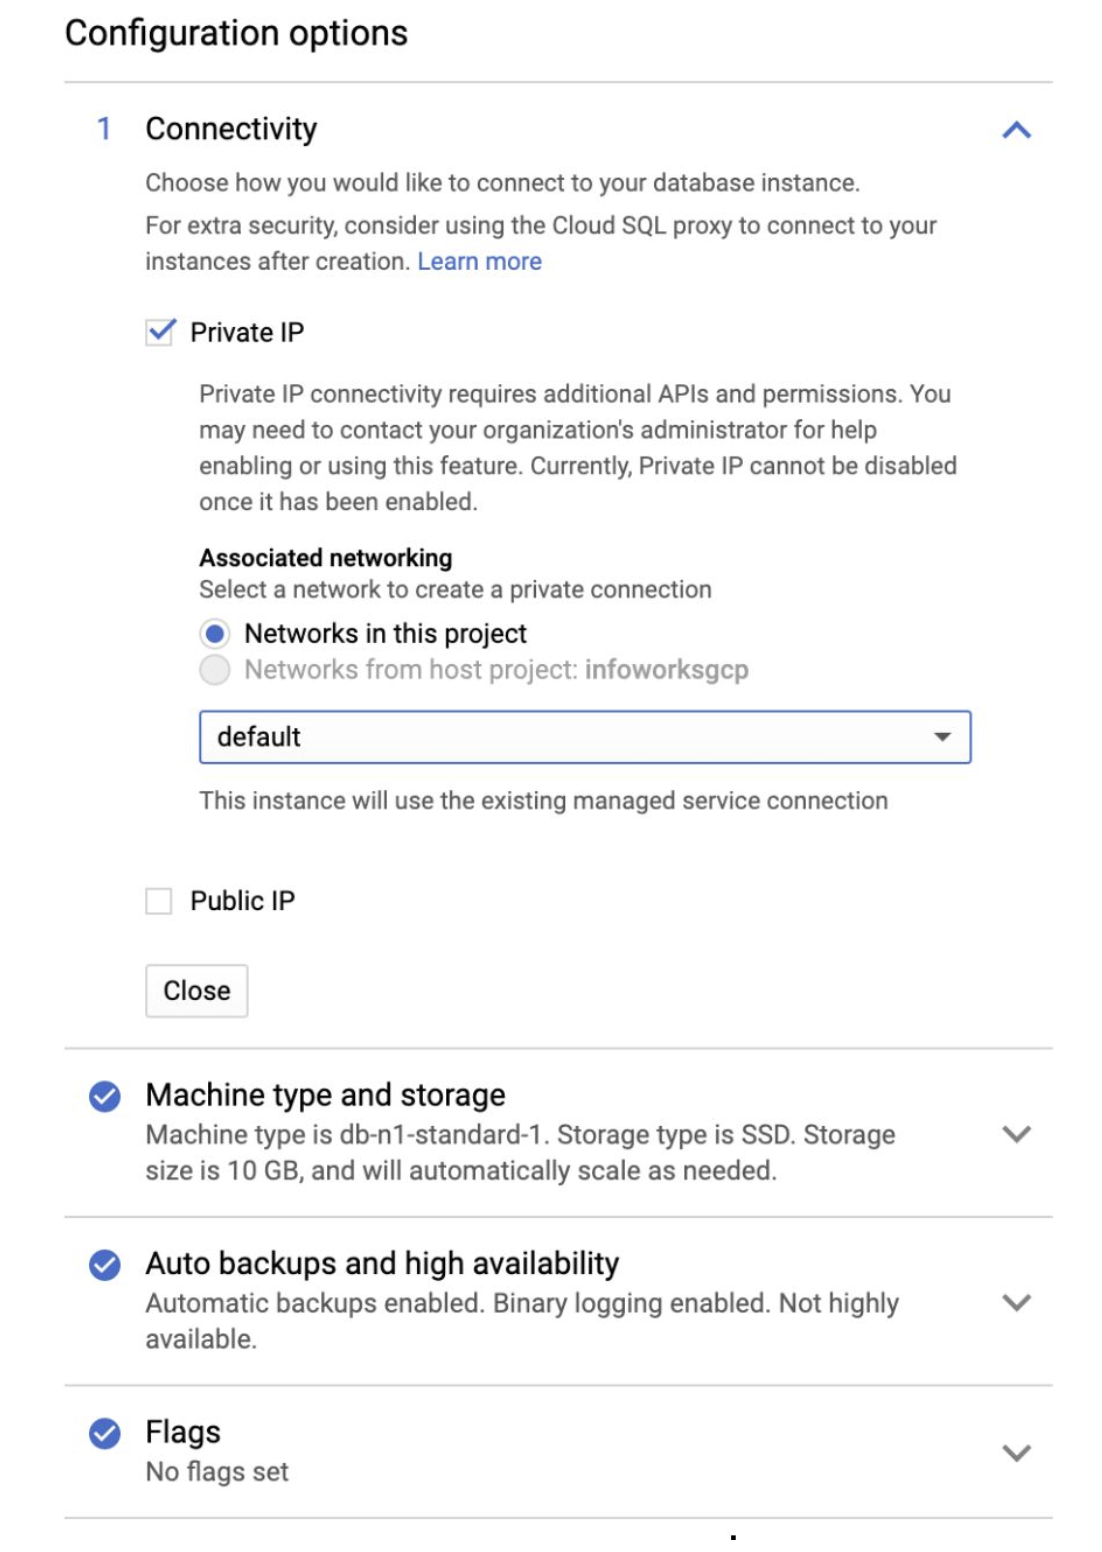
Task: Enable the Public IP checkbox
Action: click(x=159, y=901)
